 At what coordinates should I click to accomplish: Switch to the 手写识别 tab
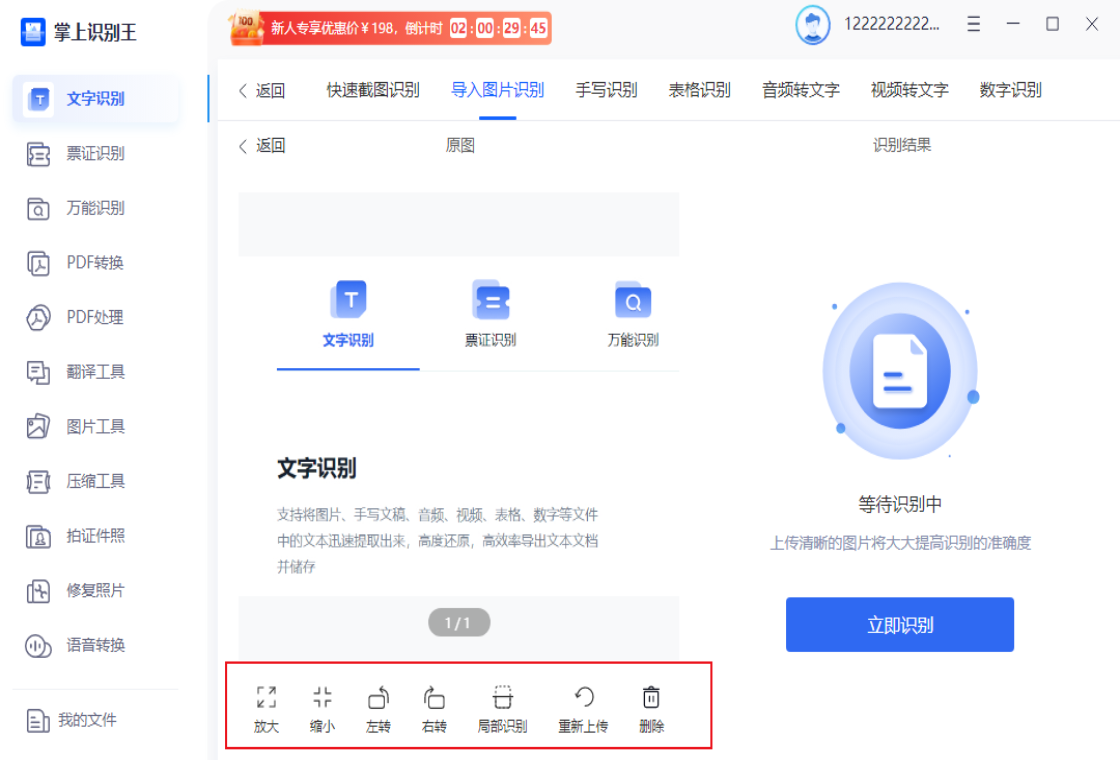pos(605,89)
